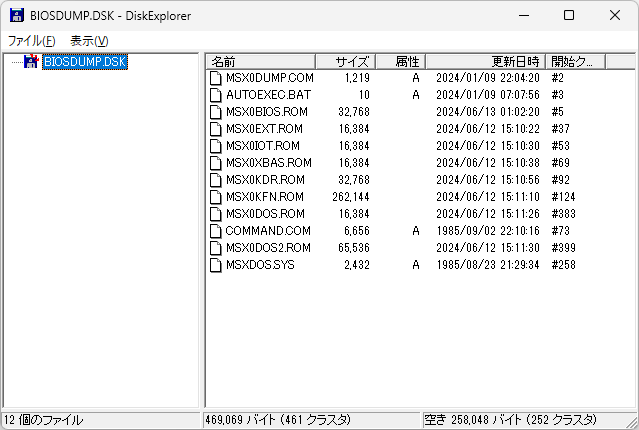Click the file icon of MSX0XBAS.ROM
The height and width of the screenshot is (430, 639).
216,163
